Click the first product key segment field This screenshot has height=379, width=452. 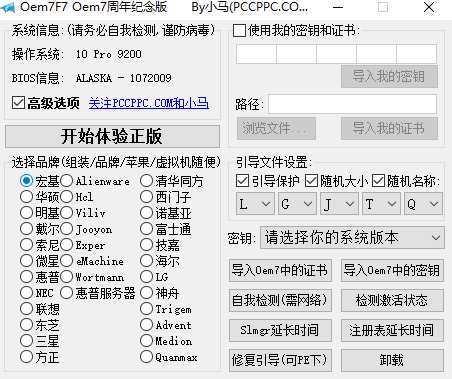point(256,54)
